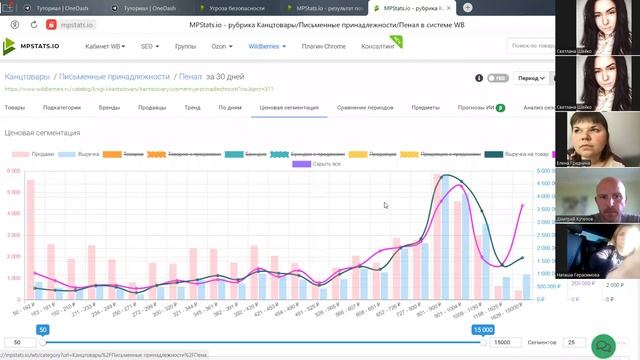Open the Группы menu item
The height and width of the screenshot is (360, 640).
click(185, 47)
